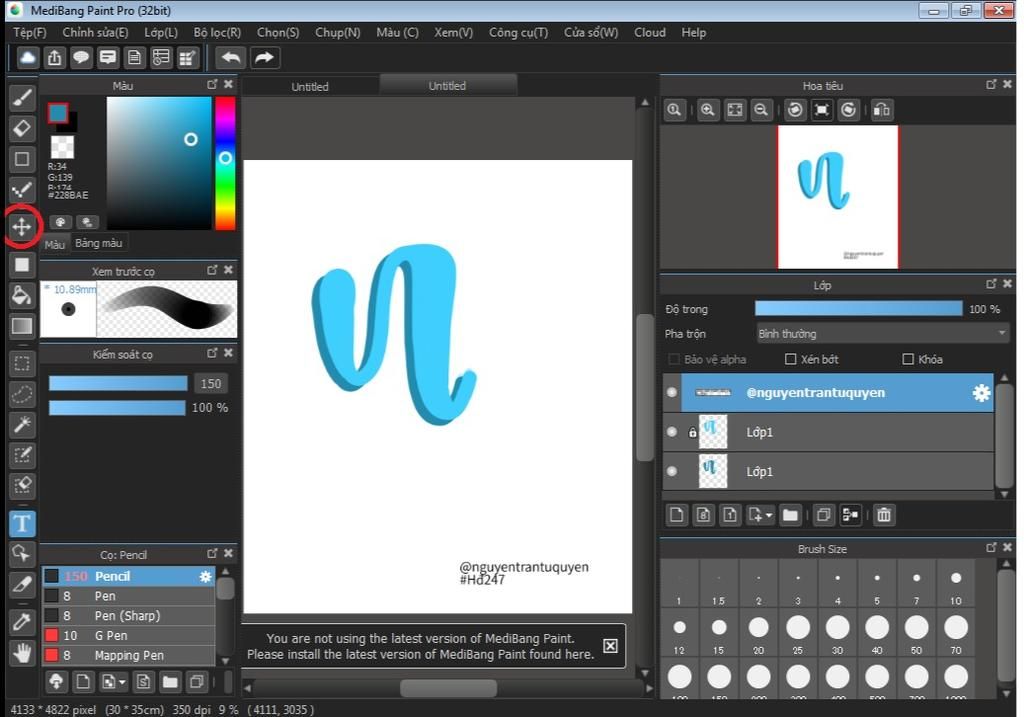This screenshot has width=1024, height=717.
Task: Select Mapping Pen brush
Action: click(129, 654)
